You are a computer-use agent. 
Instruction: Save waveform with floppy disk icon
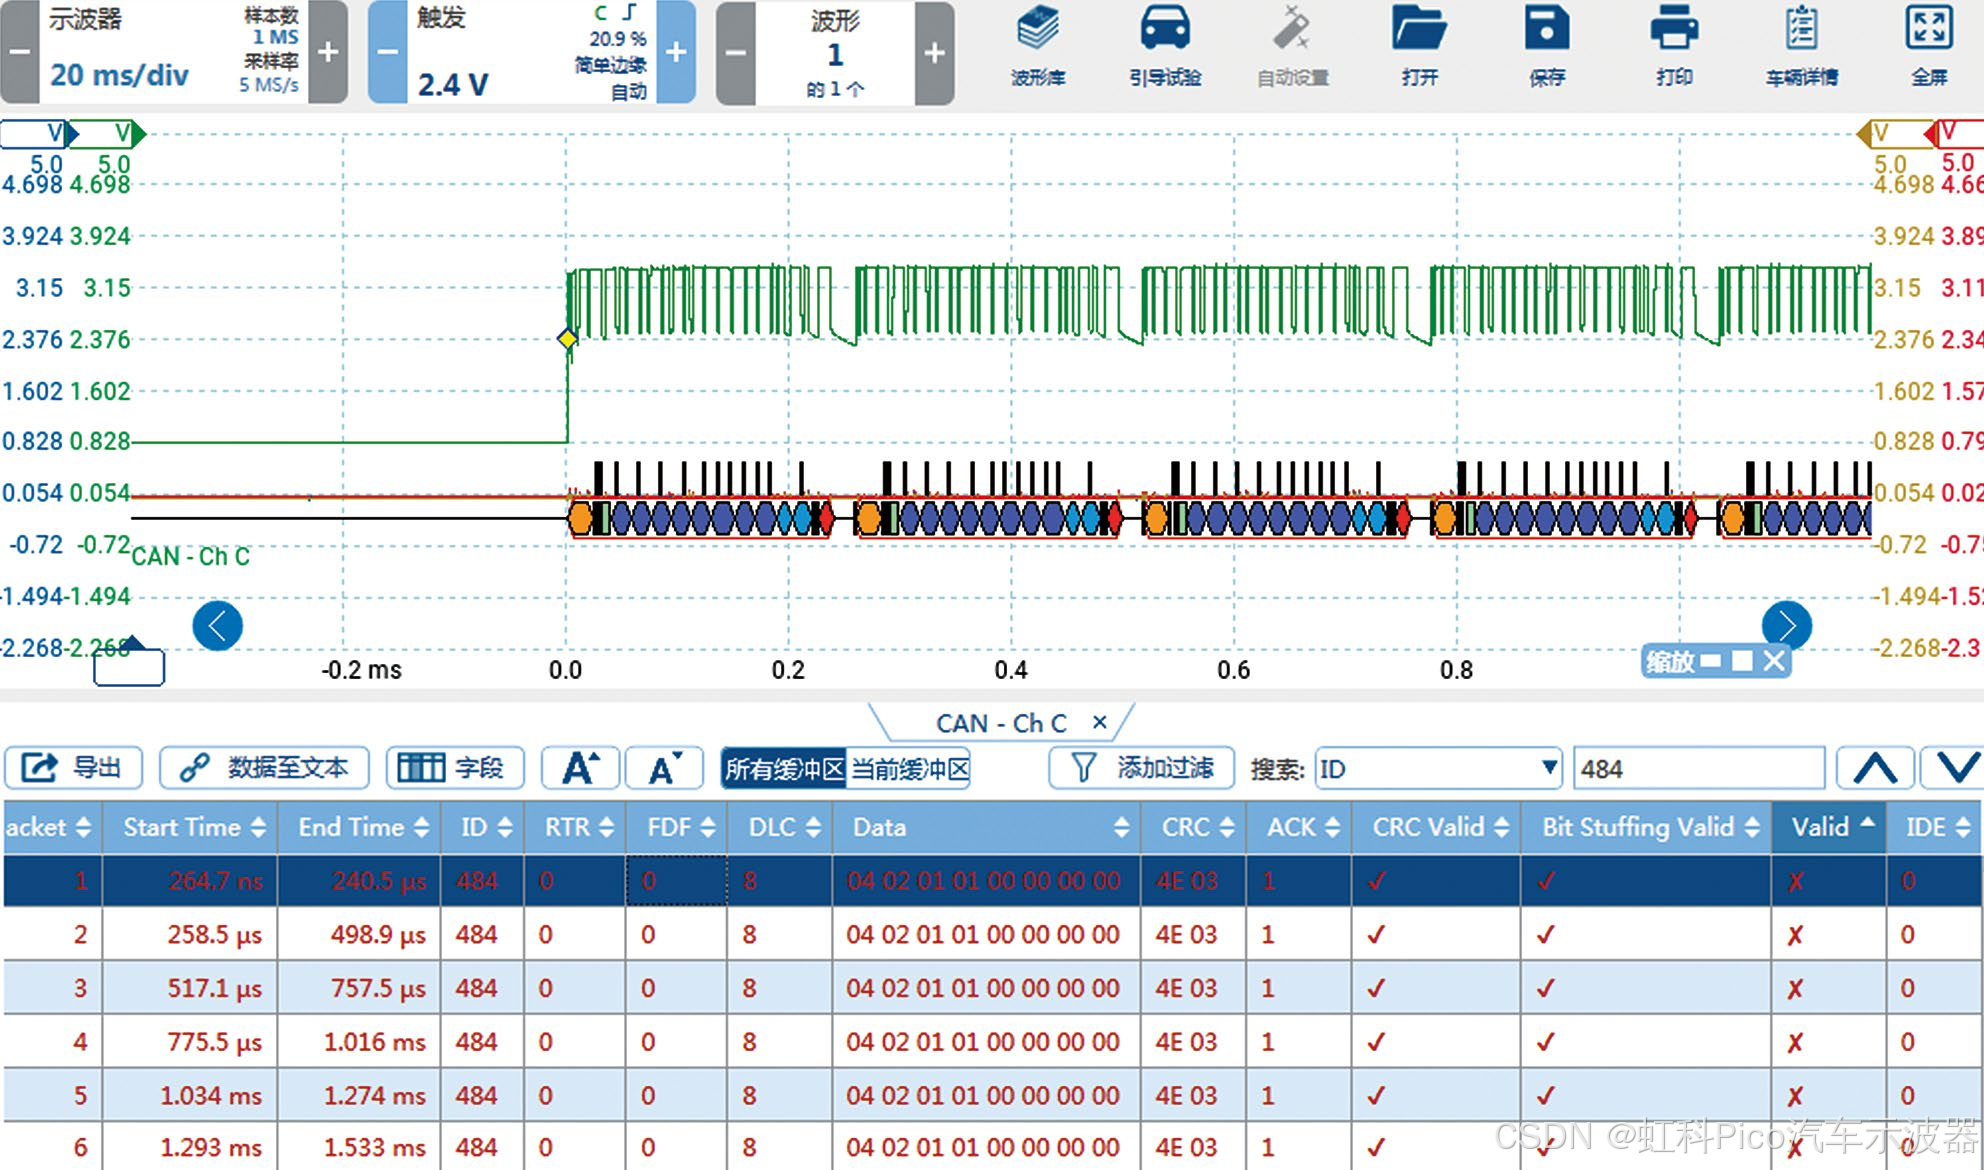point(1546,30)
